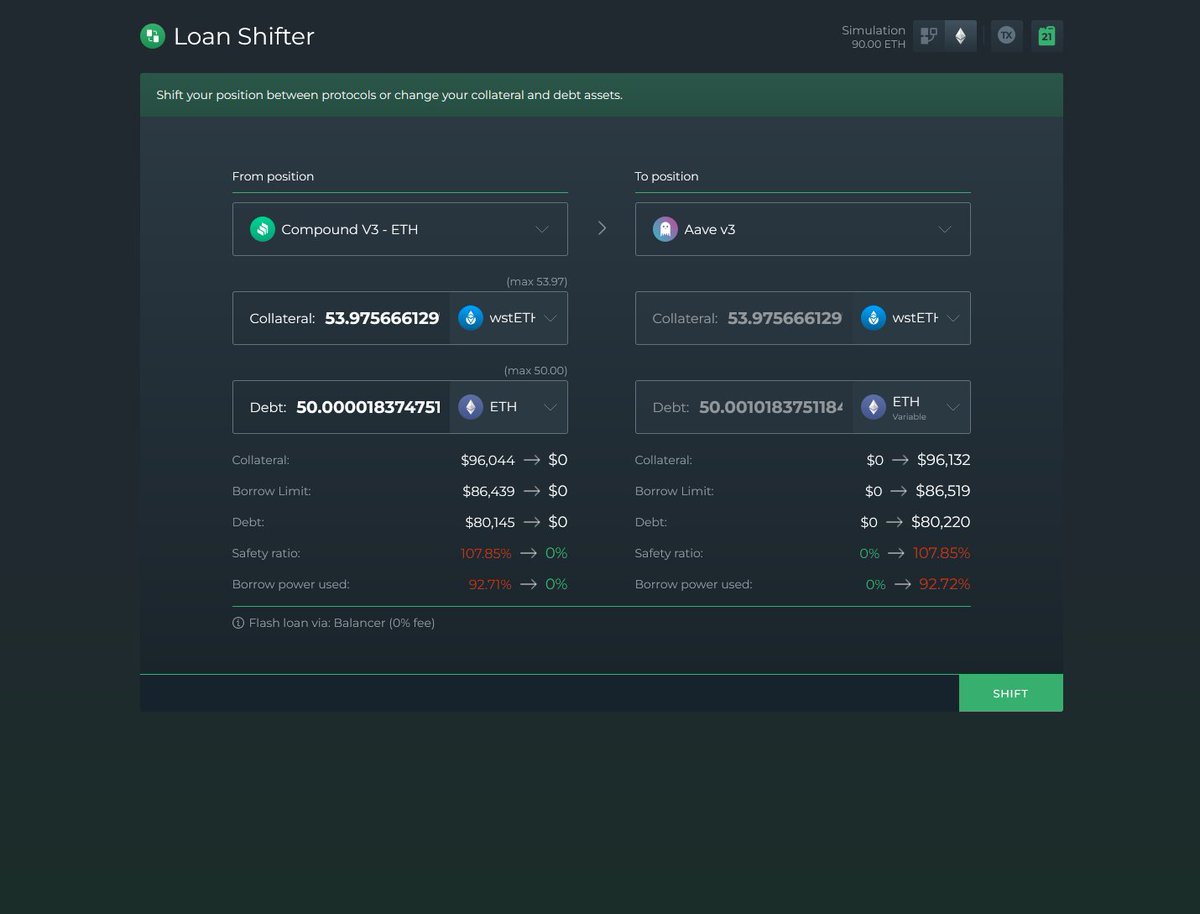Open the simulation fork icon

click(929, 36)
